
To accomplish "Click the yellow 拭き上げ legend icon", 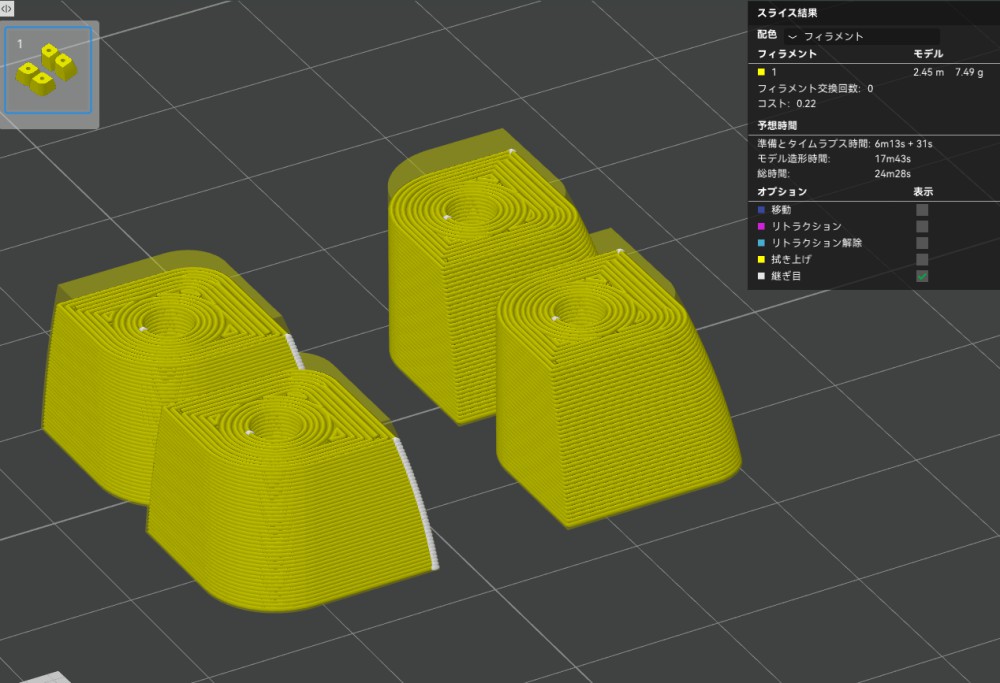I will (x=762, y=260).
